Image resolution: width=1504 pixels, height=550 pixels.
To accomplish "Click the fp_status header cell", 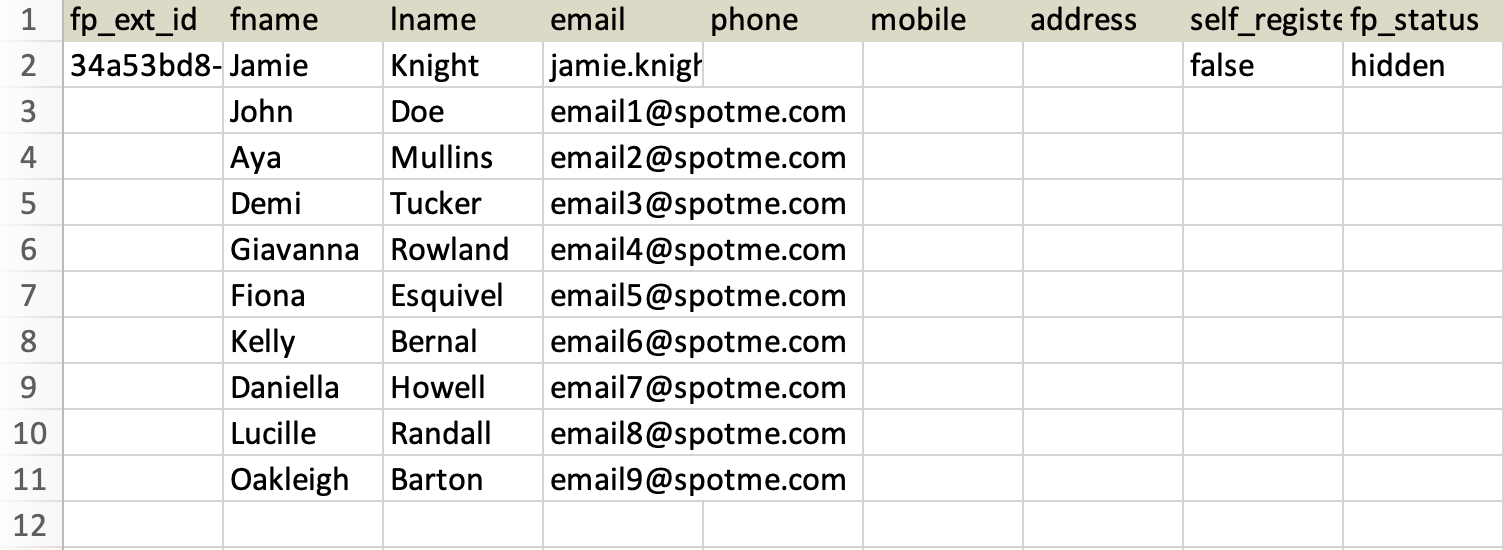I will tap(1423, 20).
